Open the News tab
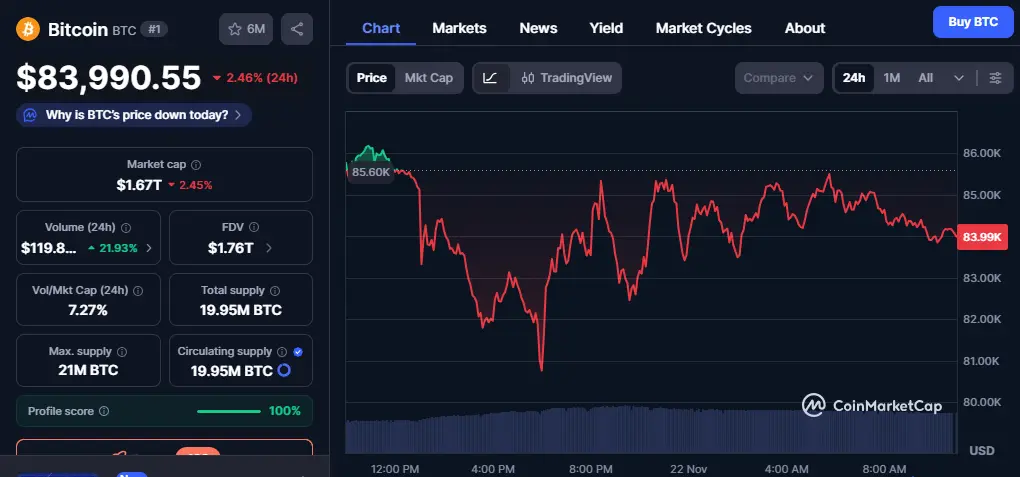 pos(538,28)
